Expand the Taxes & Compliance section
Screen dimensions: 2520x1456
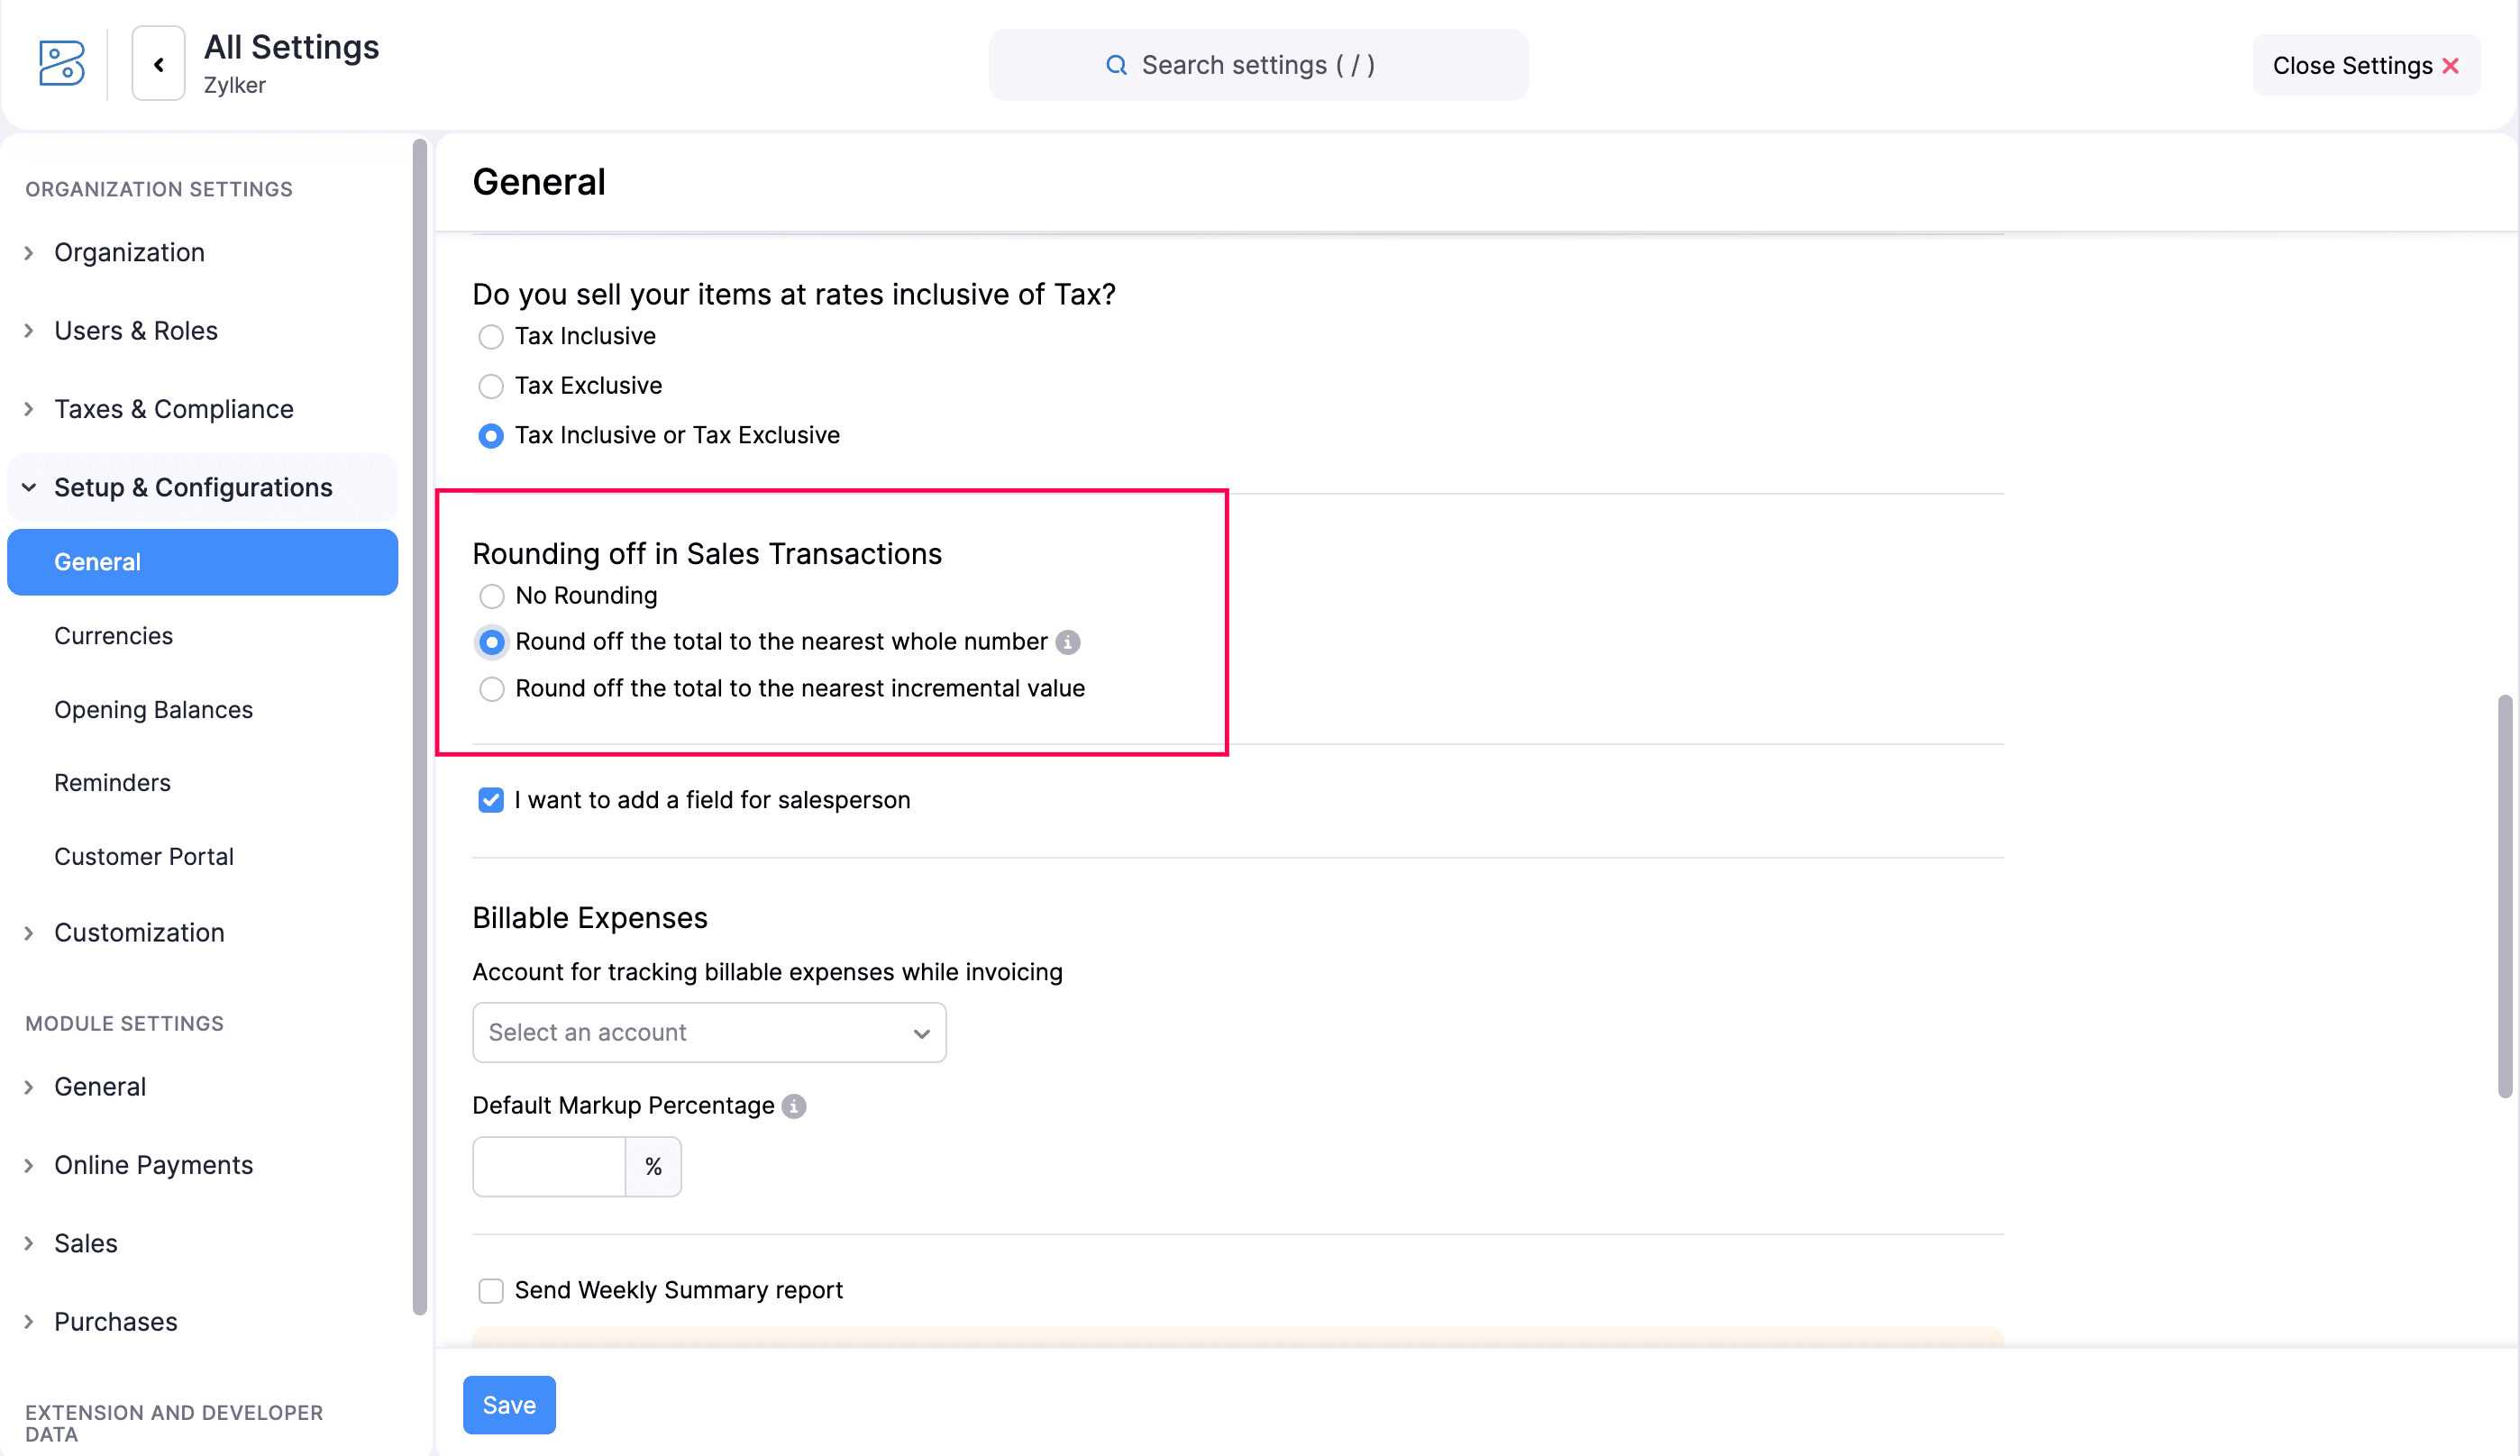173,409
